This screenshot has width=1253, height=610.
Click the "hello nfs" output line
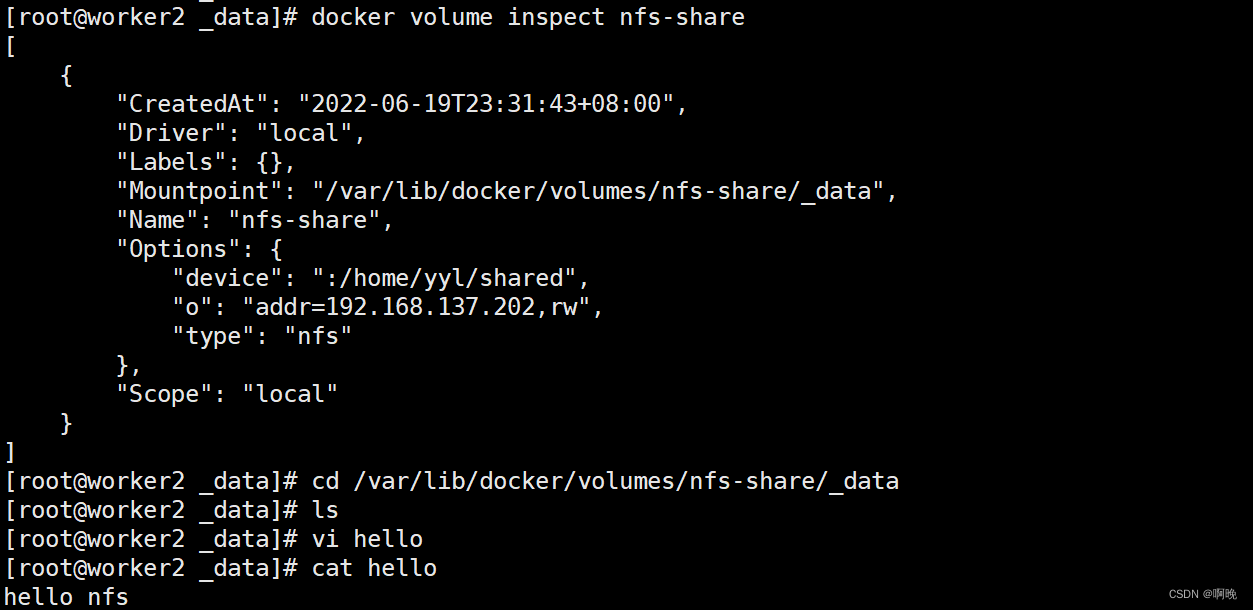[x=67, y=597]
